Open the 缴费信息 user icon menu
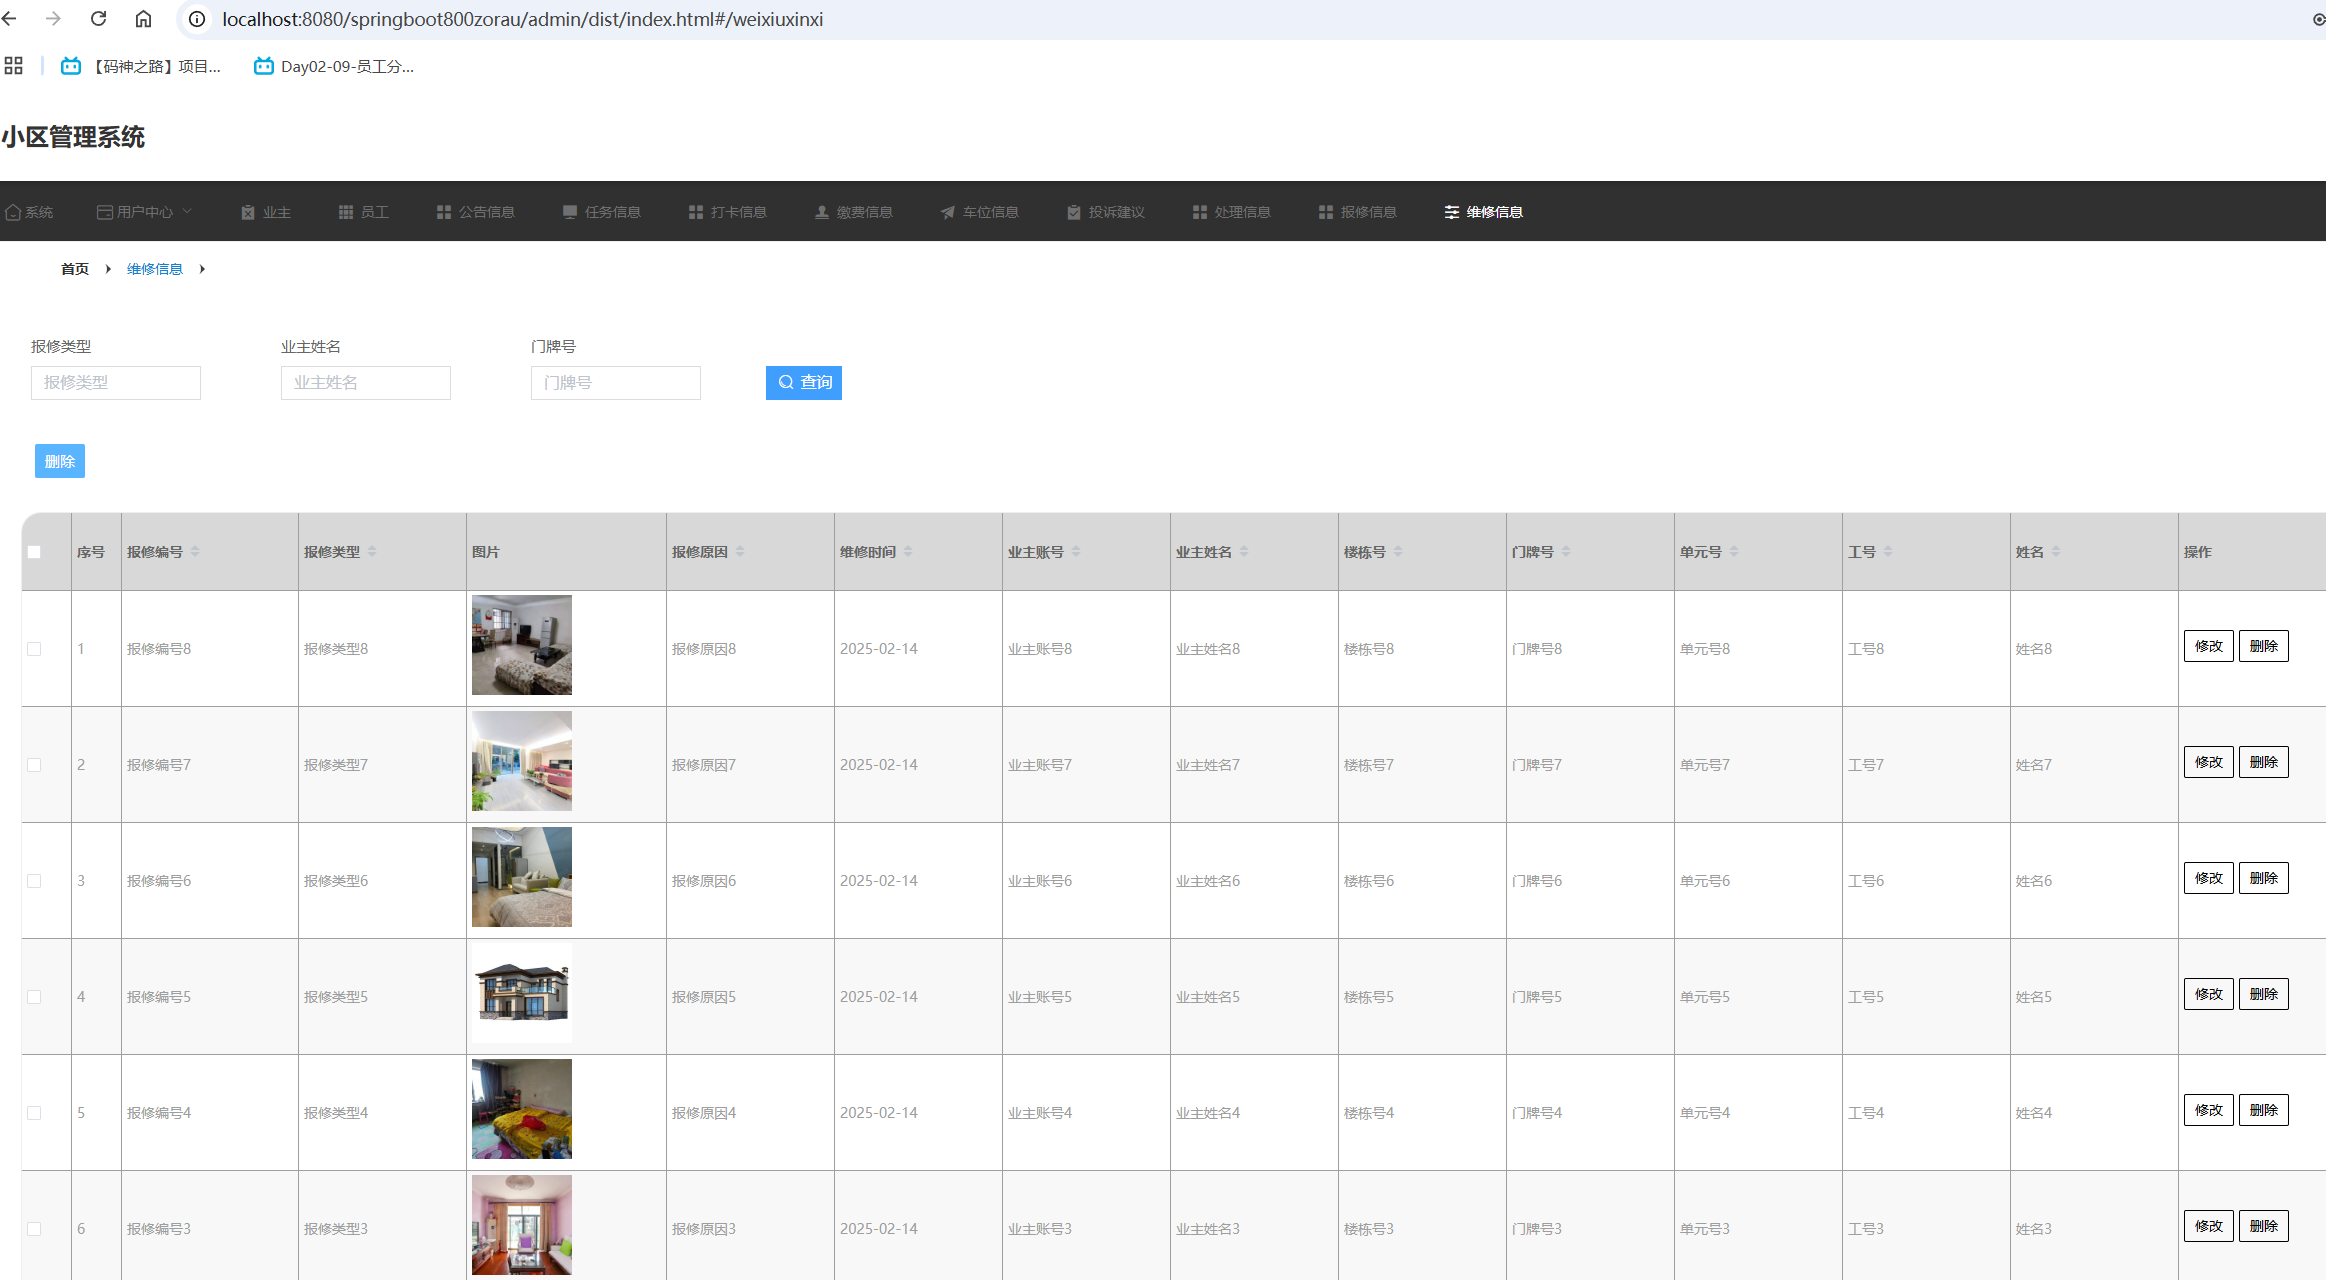Image resolution: width=2326 pixels, height=1280 pixels. (853, 212)
